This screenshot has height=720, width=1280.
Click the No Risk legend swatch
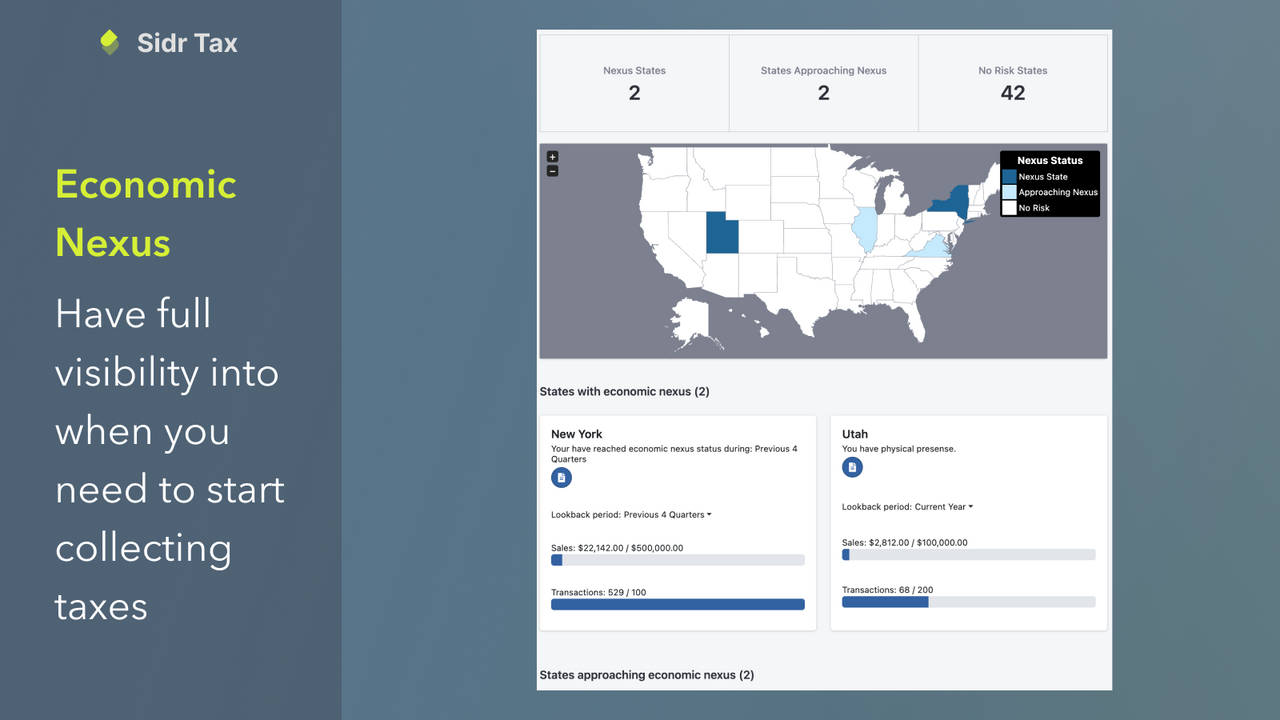1008,207
